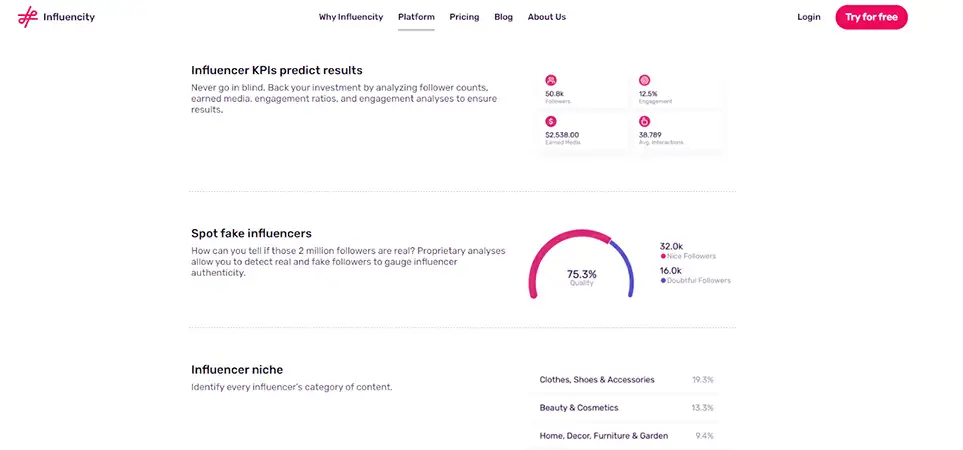Image resolution: width=963 pixels, height=450 pixels.
Task: Click the Influencity logo icon
Action: 28,17
